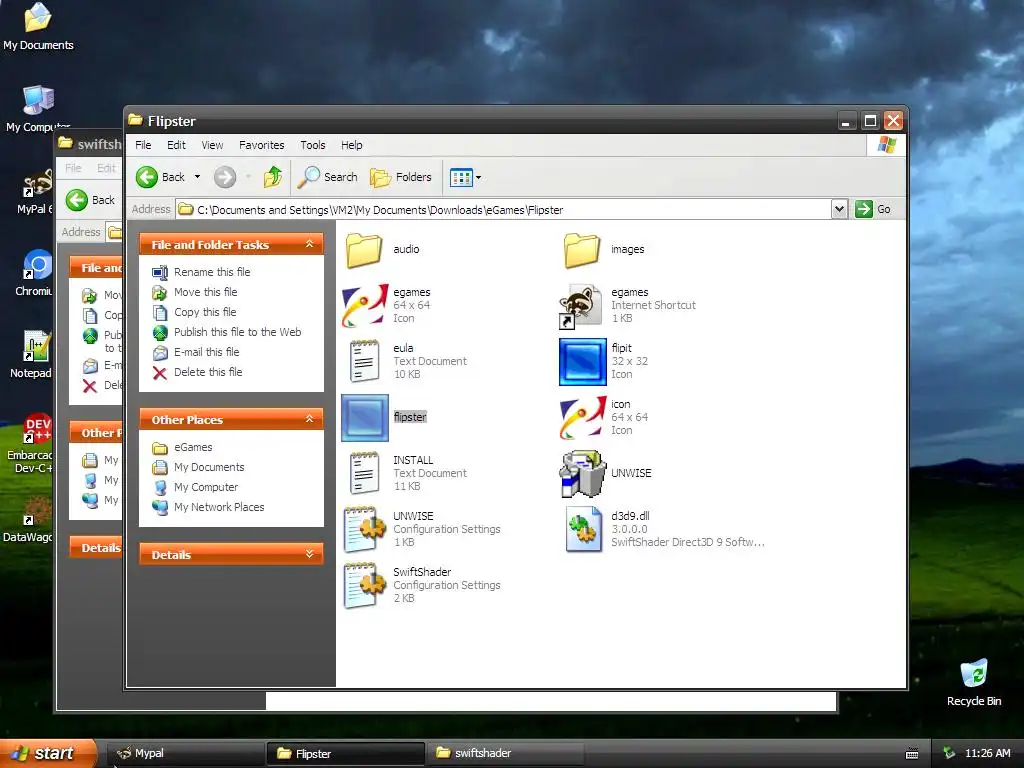
Task: Click the Go button beside address bar
Action: [873, 209]
